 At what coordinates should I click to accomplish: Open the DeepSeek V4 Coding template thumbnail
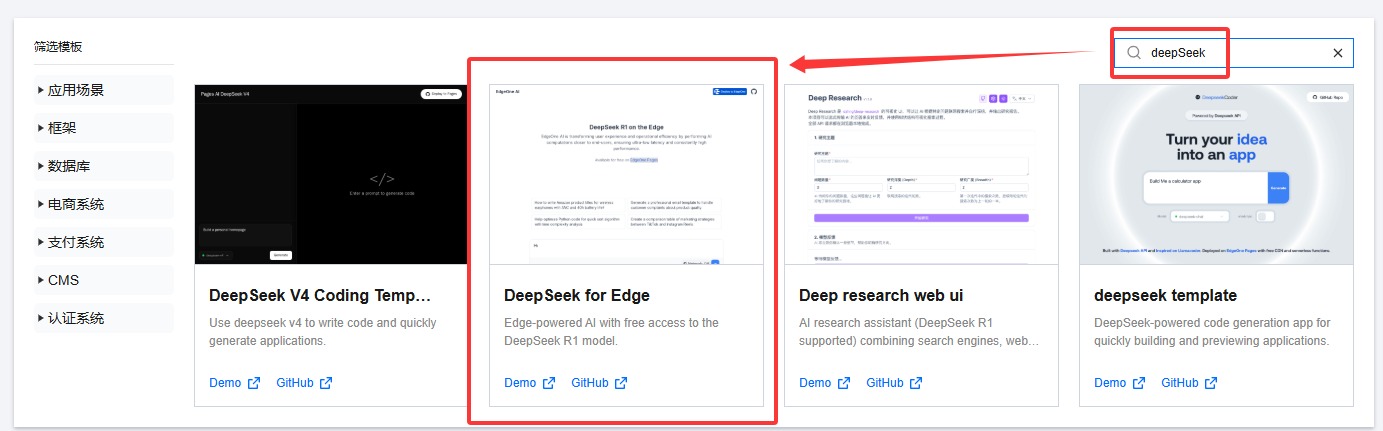tap(331, 174)
